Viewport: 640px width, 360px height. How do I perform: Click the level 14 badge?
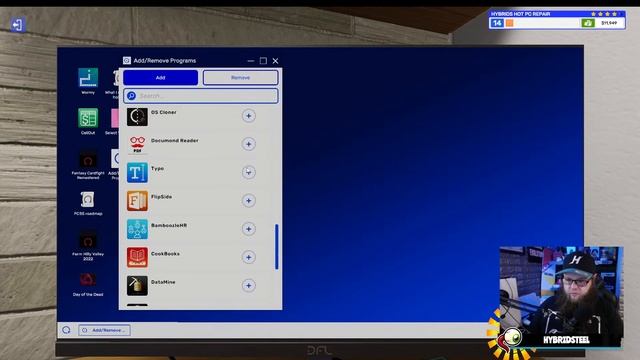(497, 23)
